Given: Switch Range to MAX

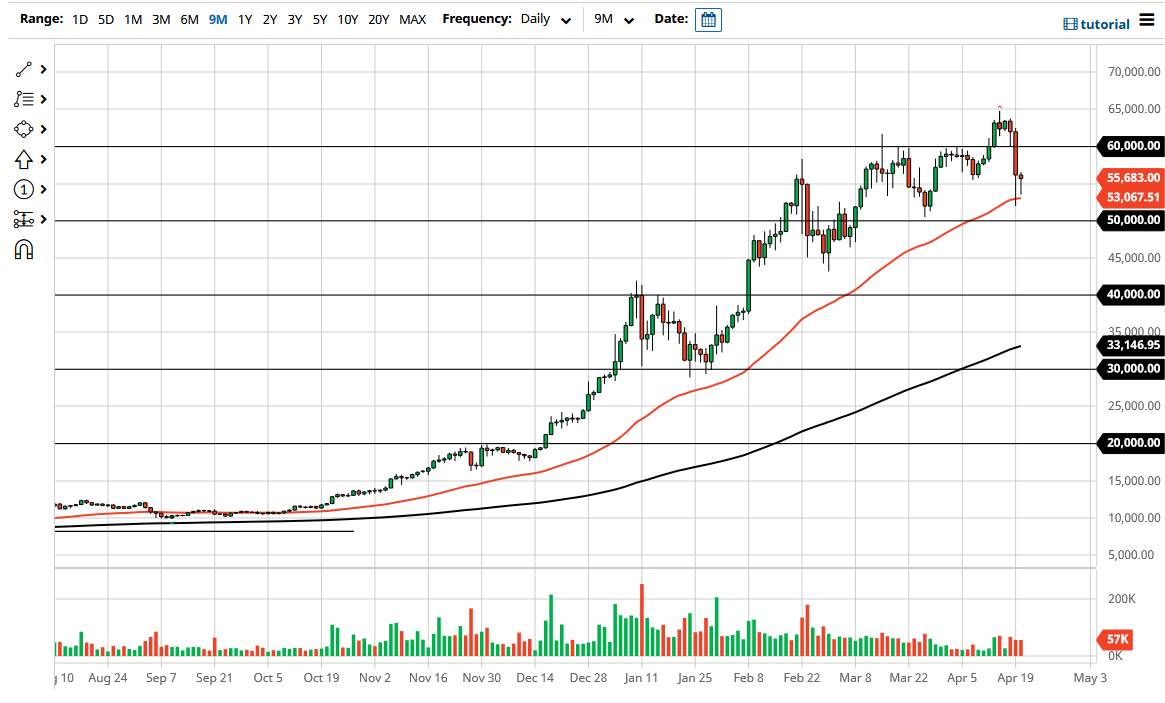Looking at the screenshot, I should (x=412, y=18).
